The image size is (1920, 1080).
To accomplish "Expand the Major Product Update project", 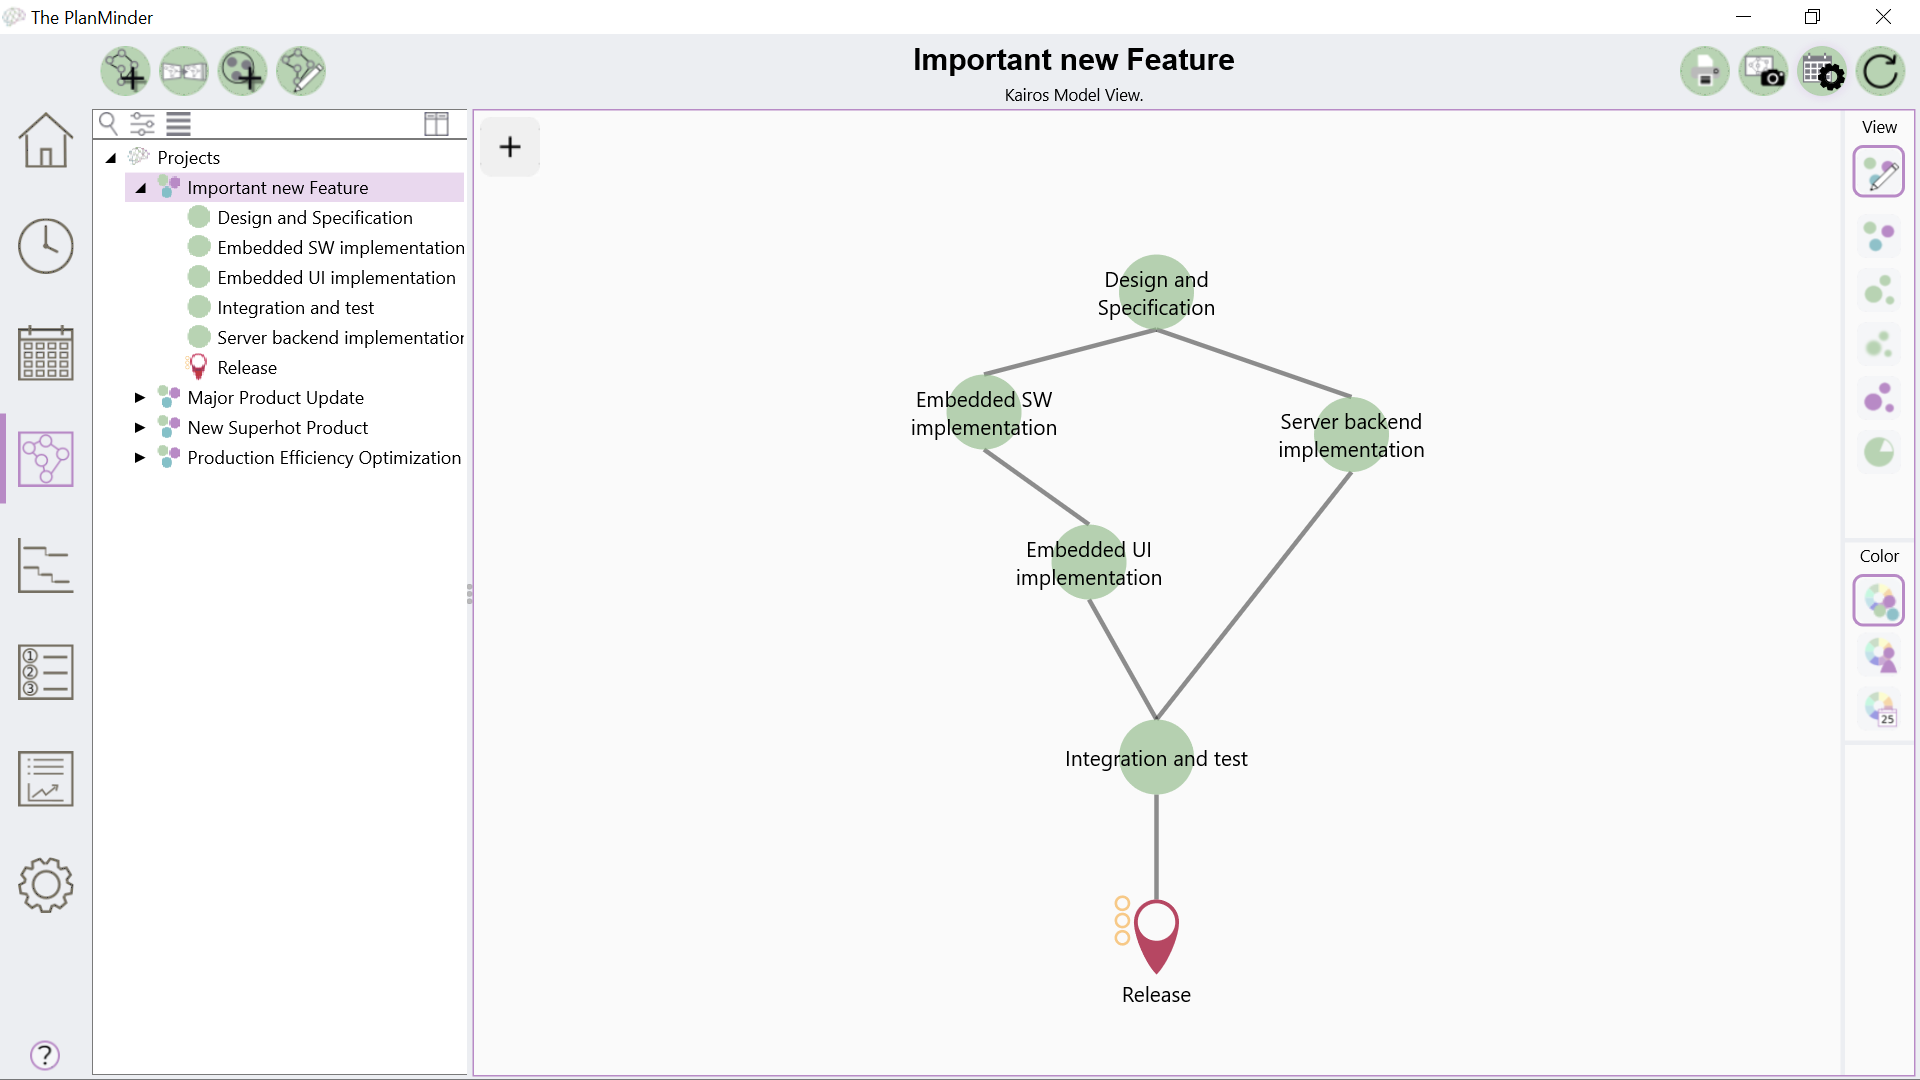I will pos(140,398).
